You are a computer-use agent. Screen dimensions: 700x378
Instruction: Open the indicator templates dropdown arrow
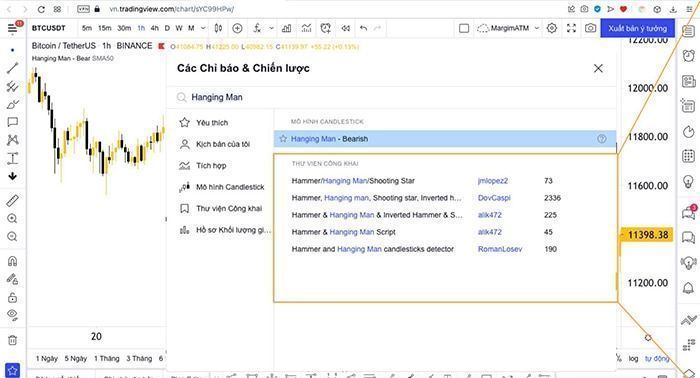271,29
